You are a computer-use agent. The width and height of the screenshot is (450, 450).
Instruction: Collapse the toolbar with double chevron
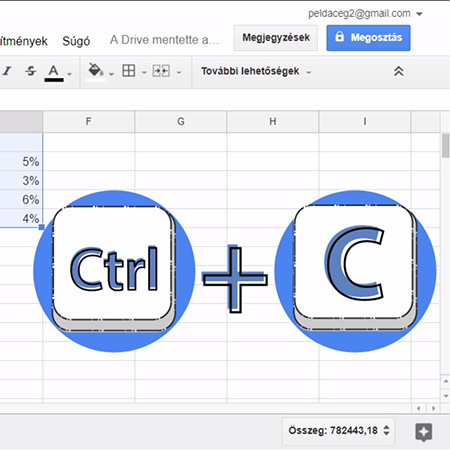click(x=399, y=71)
